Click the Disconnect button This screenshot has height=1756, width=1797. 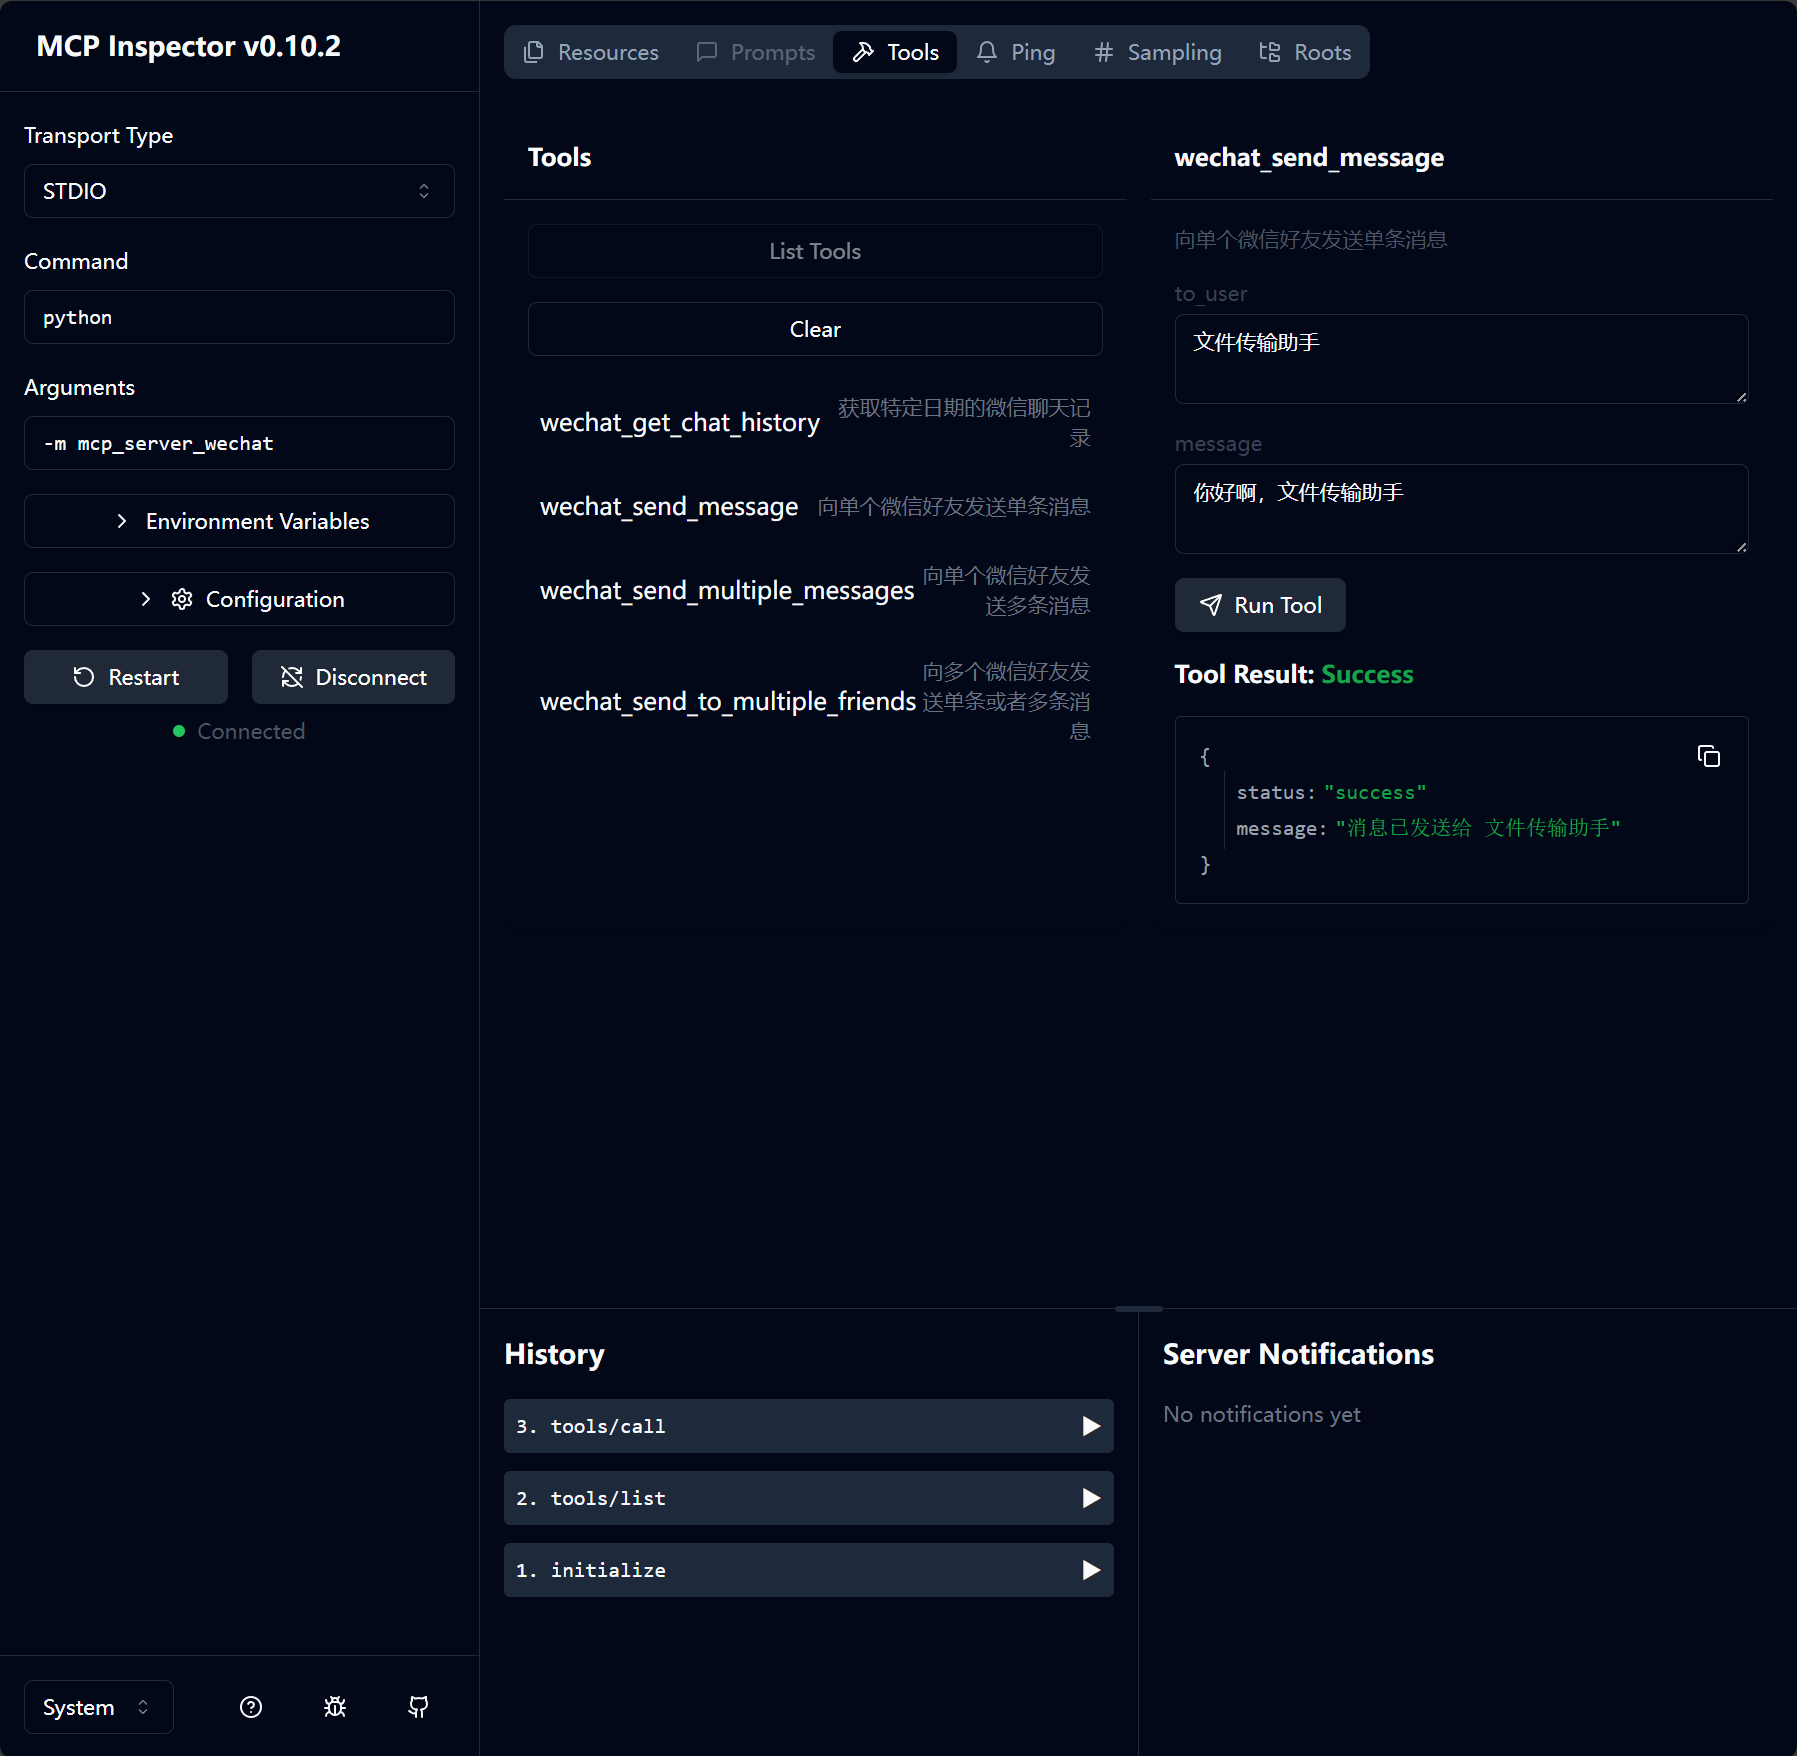[x=352, y=677]
